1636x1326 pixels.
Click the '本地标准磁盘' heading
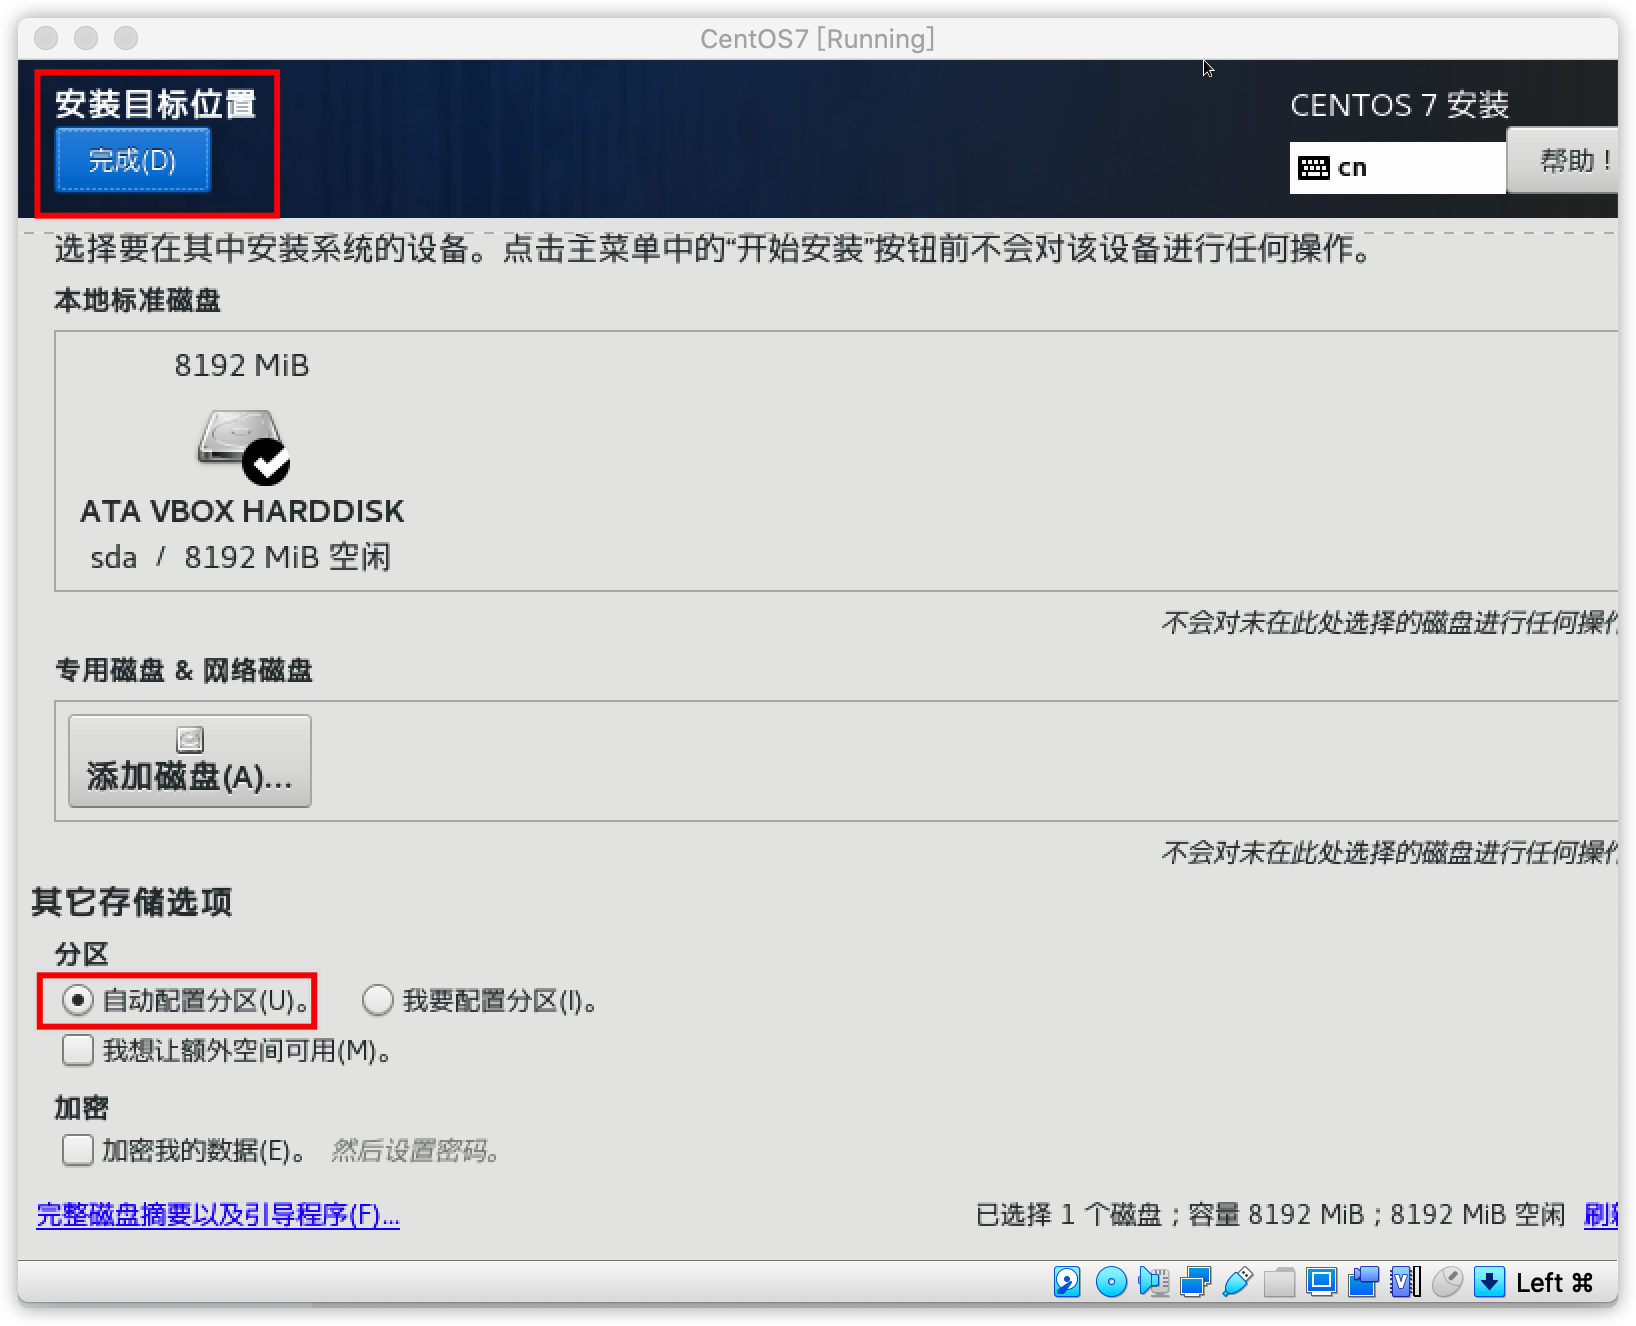point(138,300)
